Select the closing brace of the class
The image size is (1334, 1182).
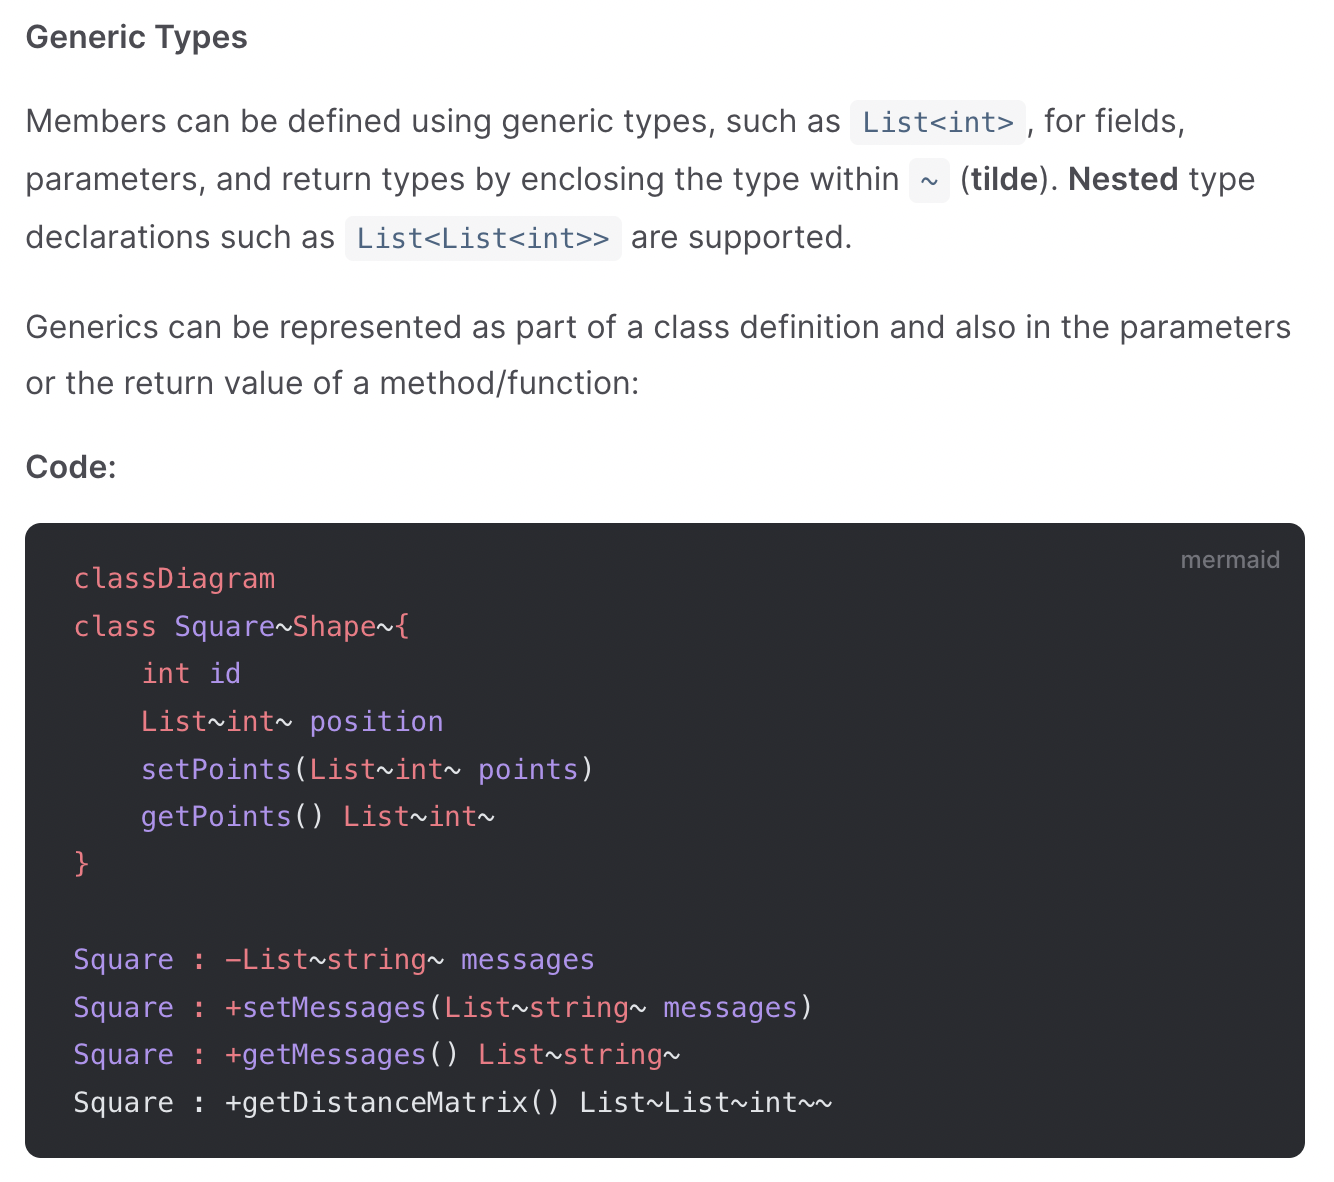[81, 863]
